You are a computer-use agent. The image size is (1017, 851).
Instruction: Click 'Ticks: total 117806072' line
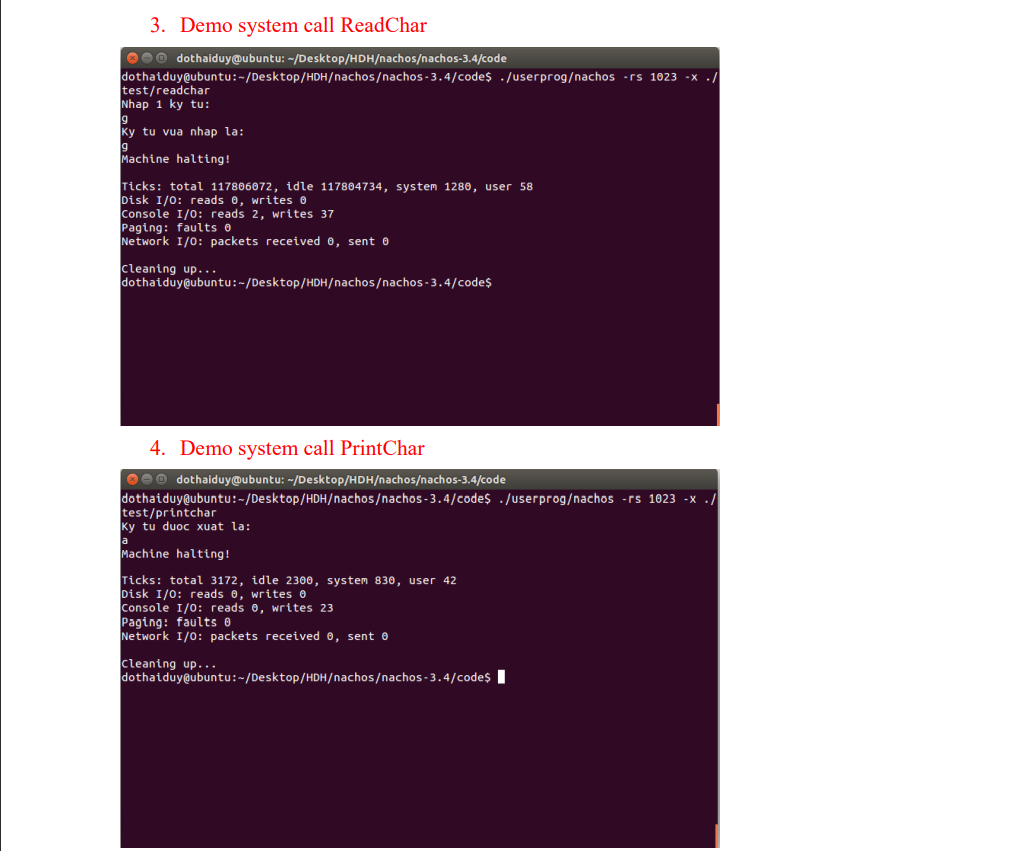pos(327,187)
